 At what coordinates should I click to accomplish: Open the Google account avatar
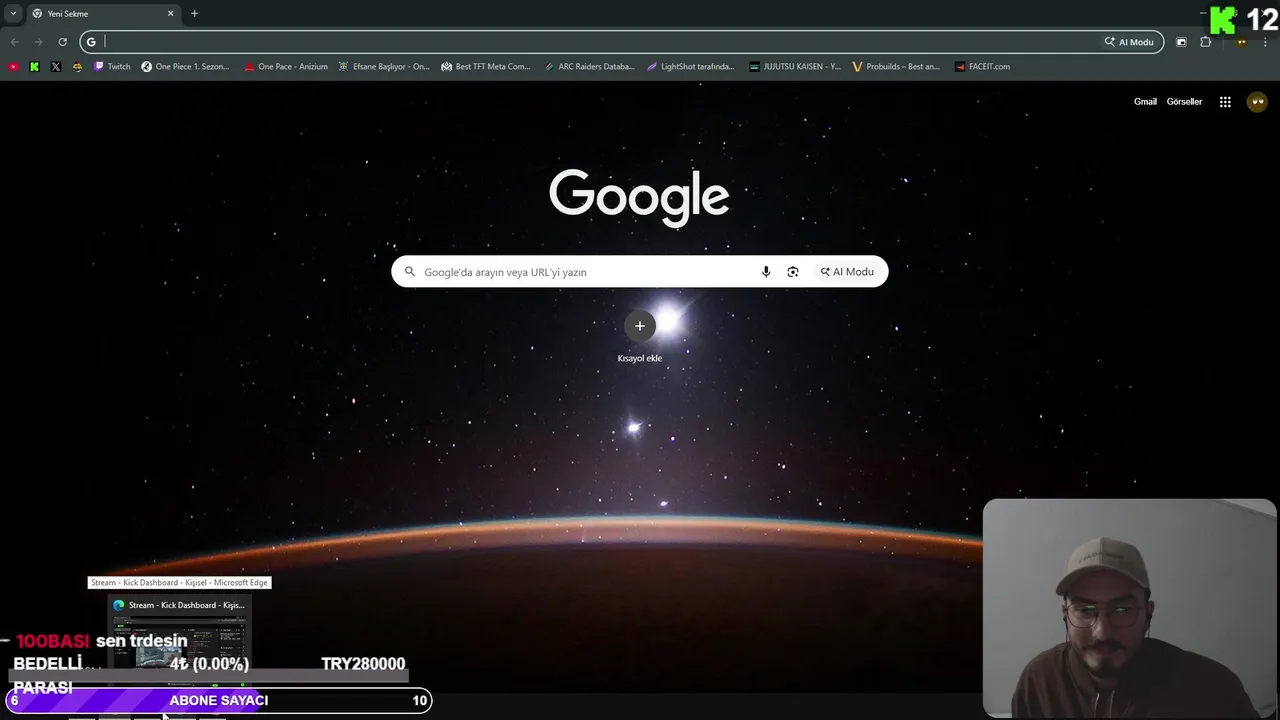[1257, 102]
